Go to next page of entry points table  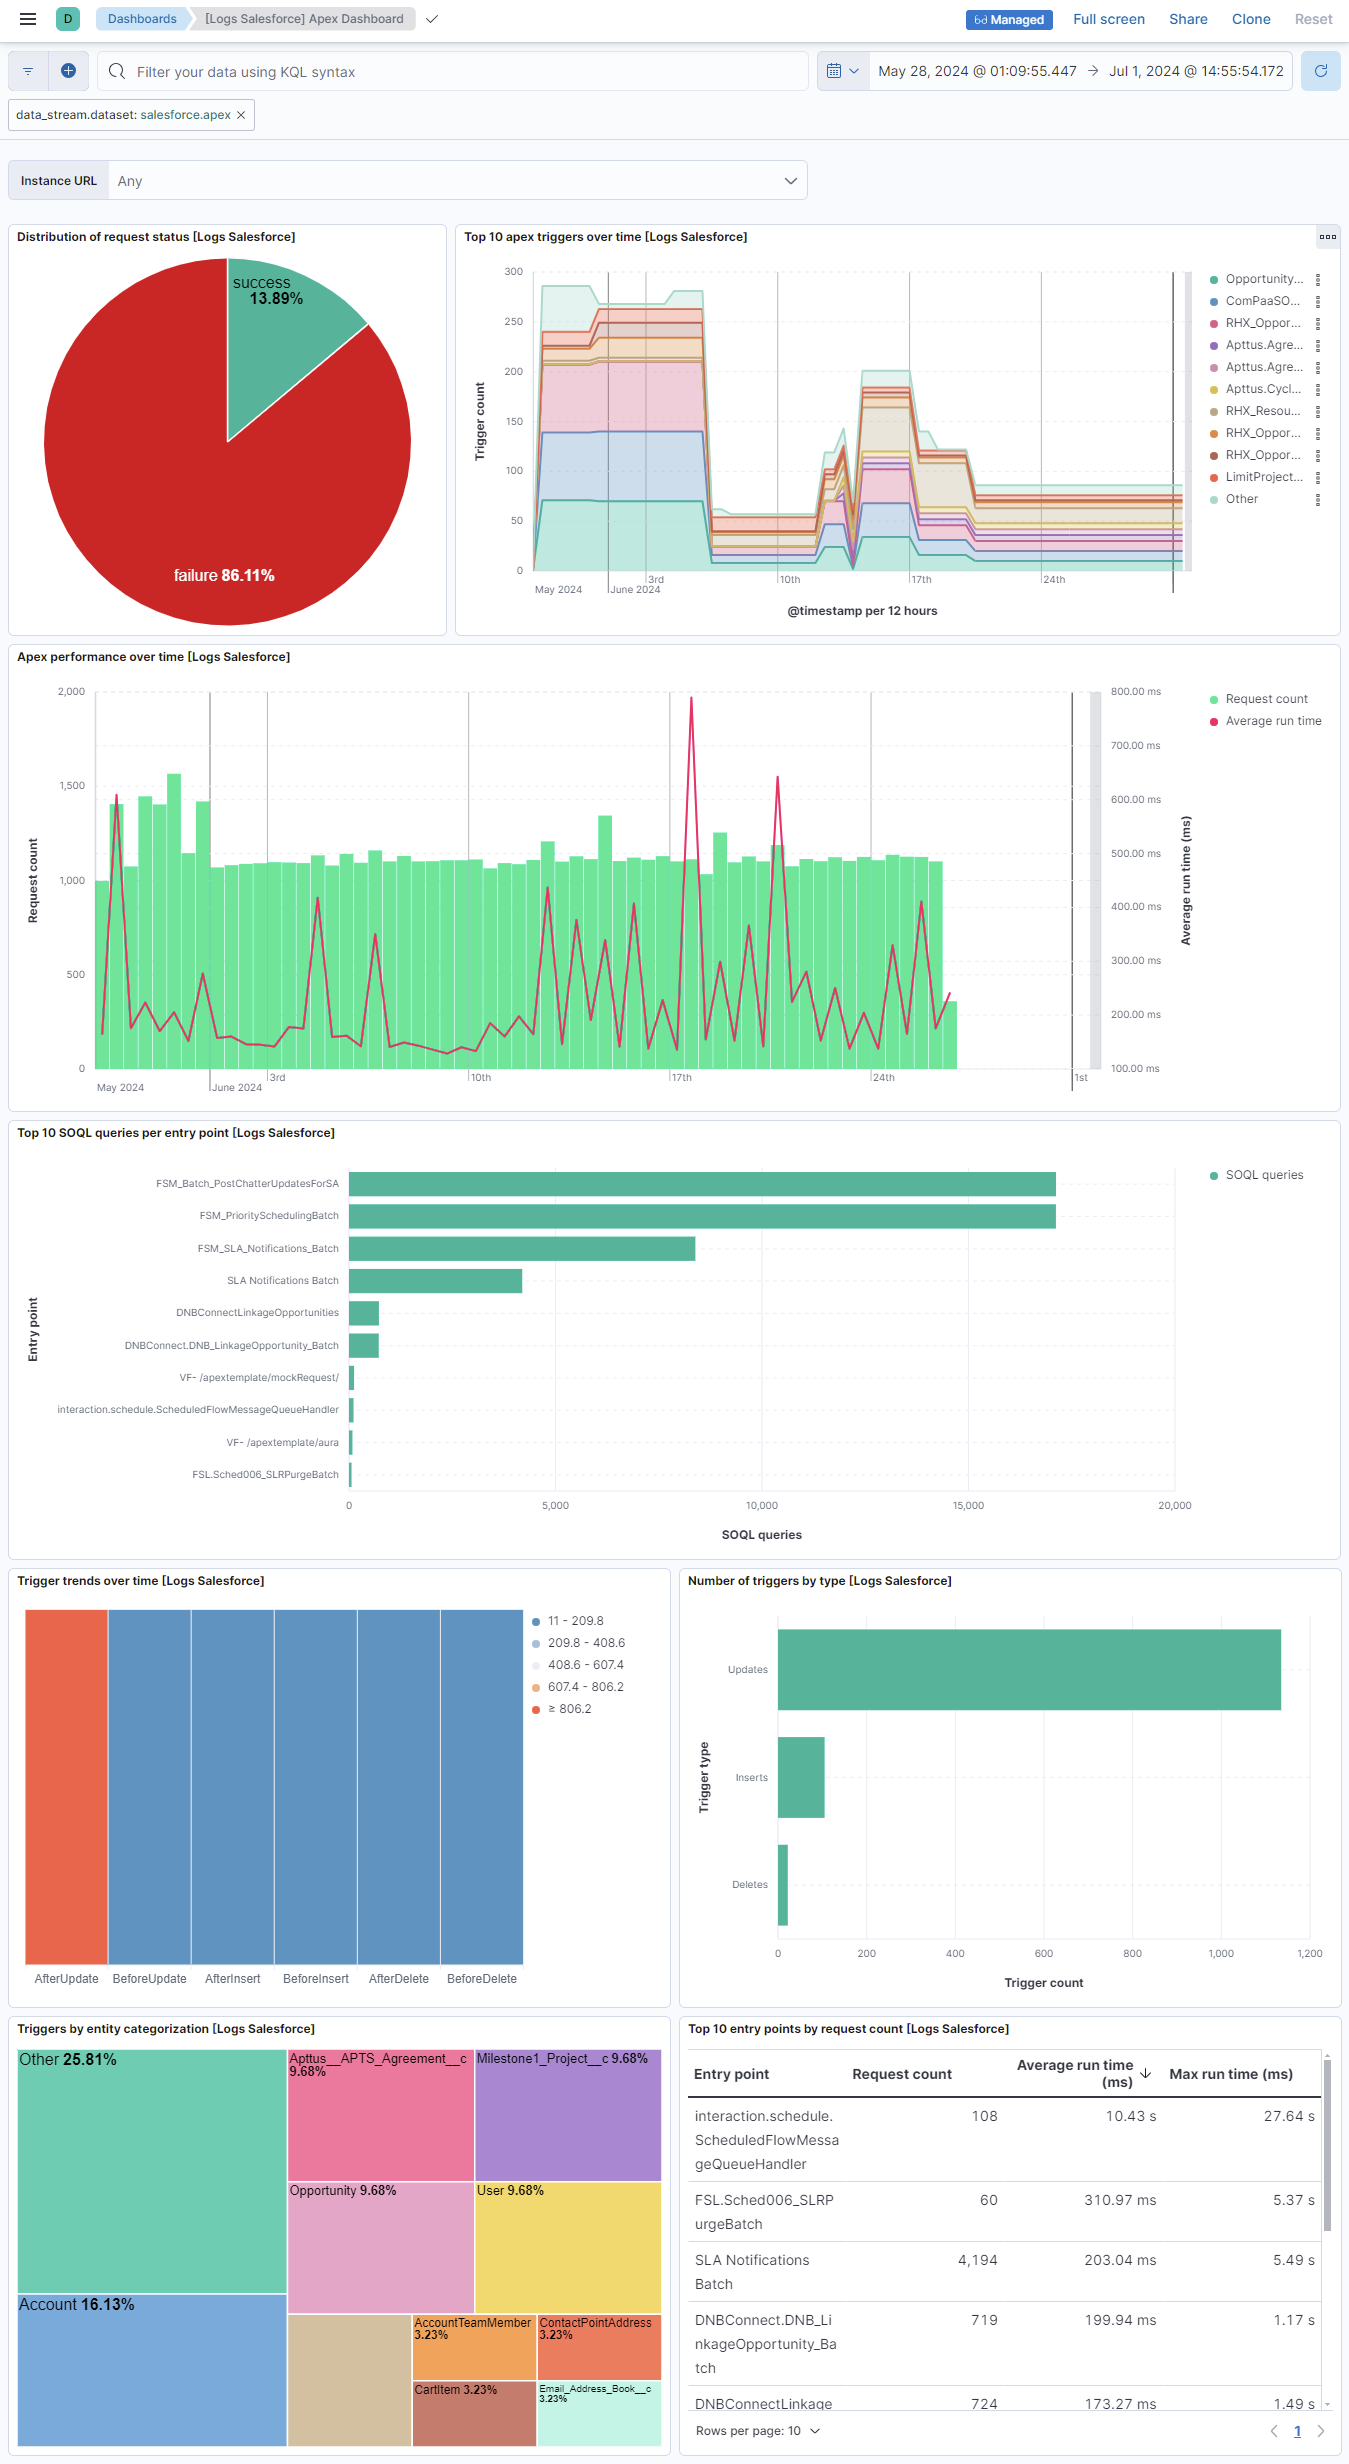tap(1321, 2431)
